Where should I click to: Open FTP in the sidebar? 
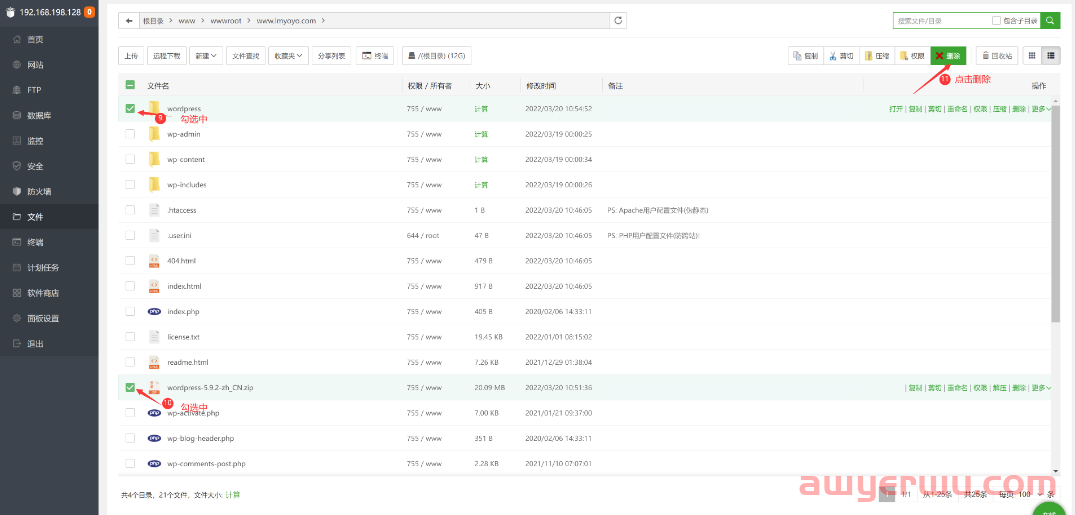[49, 91]
